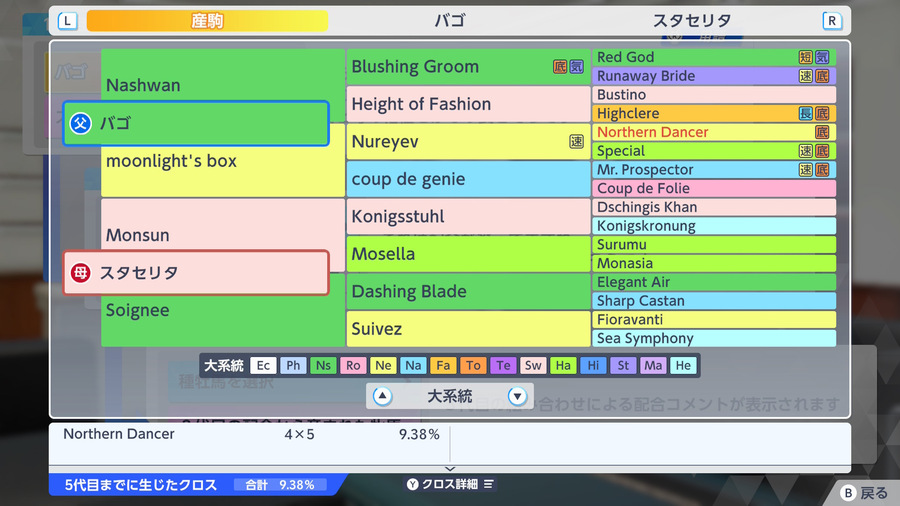Select Suivez ancestor cell
Image resolution: width=900 pixels, height=506 pixels.
468,329
